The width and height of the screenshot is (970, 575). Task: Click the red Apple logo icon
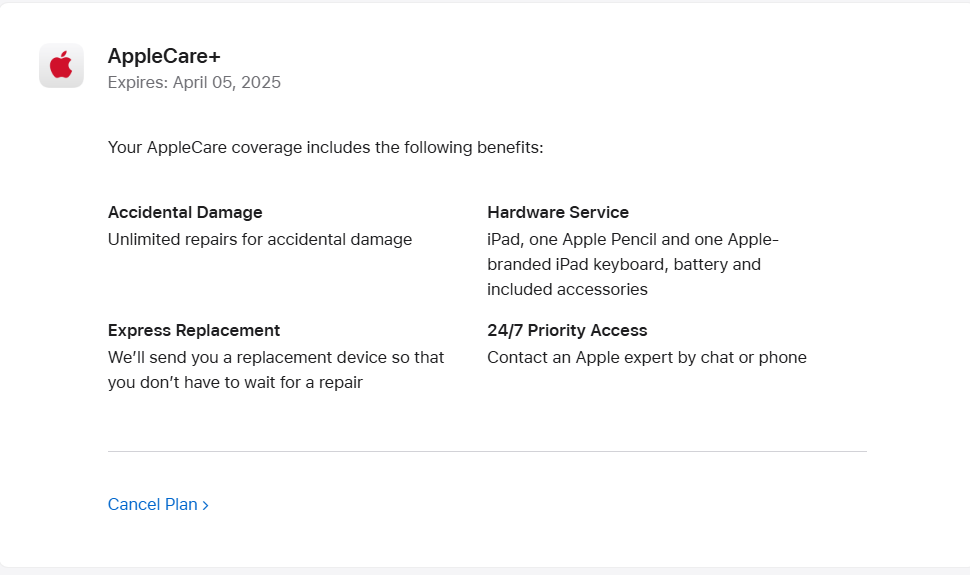pos(61,66)
